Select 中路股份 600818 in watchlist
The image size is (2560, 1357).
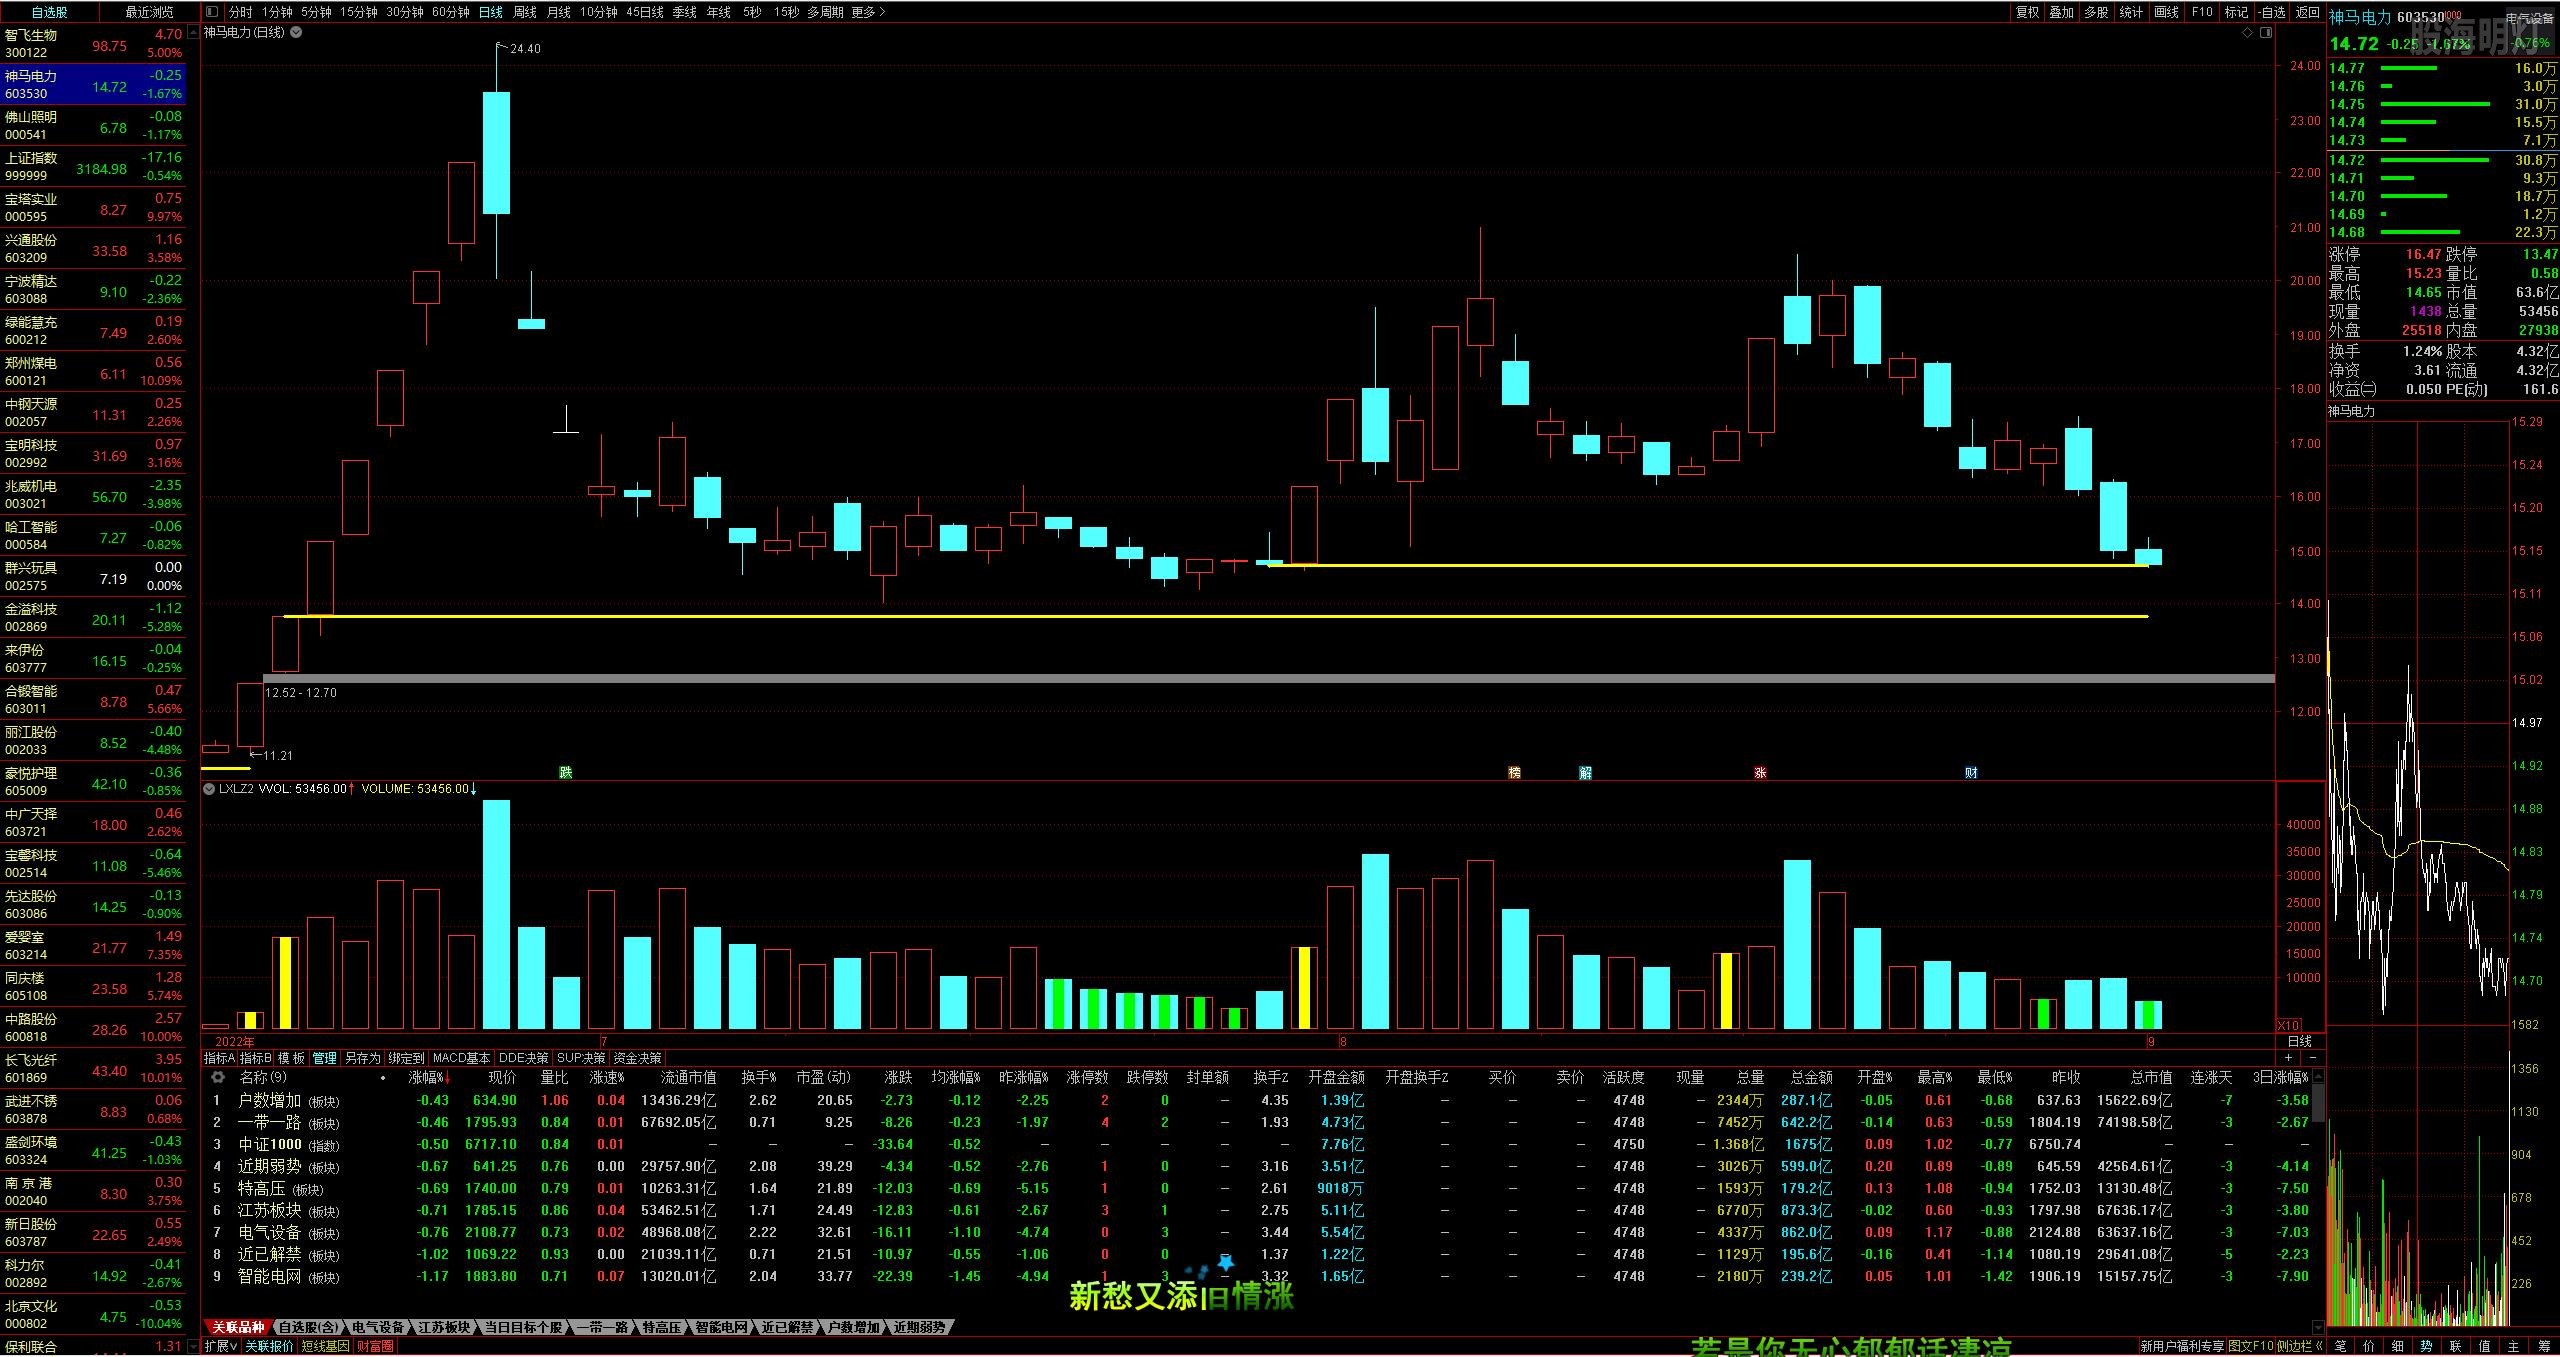click(x=93, y=1028)
